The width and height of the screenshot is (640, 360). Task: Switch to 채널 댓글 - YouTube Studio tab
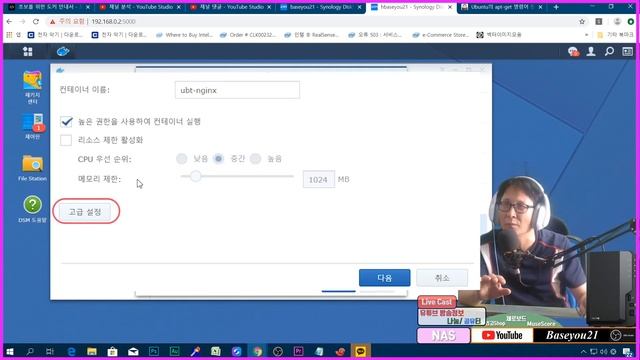click(x=231, y=7)
